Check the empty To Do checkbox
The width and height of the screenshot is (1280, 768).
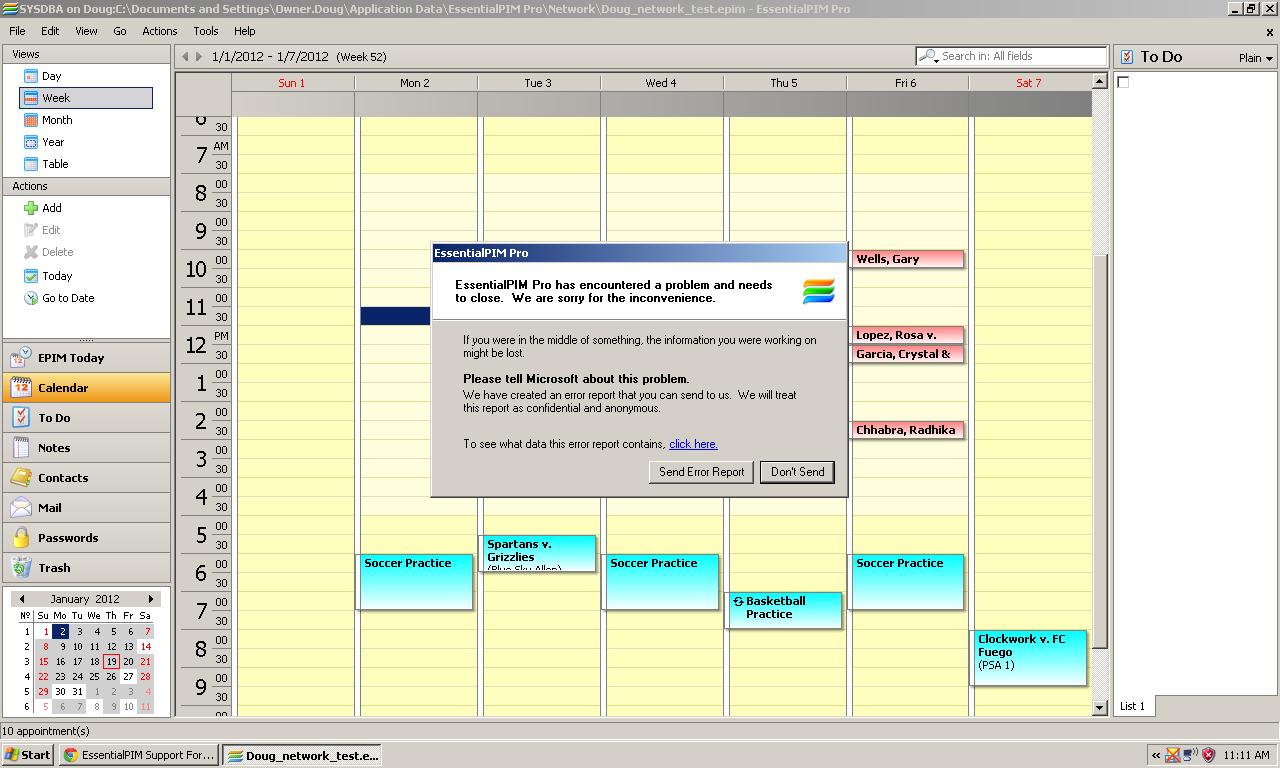click(x=1123, y=83)
